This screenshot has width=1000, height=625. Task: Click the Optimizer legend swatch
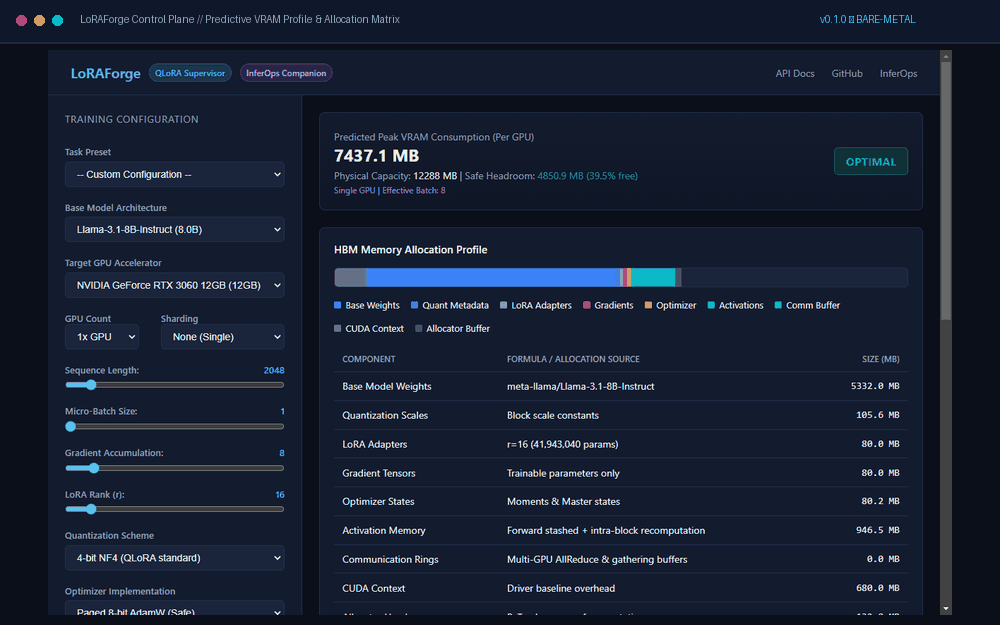(649, 305)
